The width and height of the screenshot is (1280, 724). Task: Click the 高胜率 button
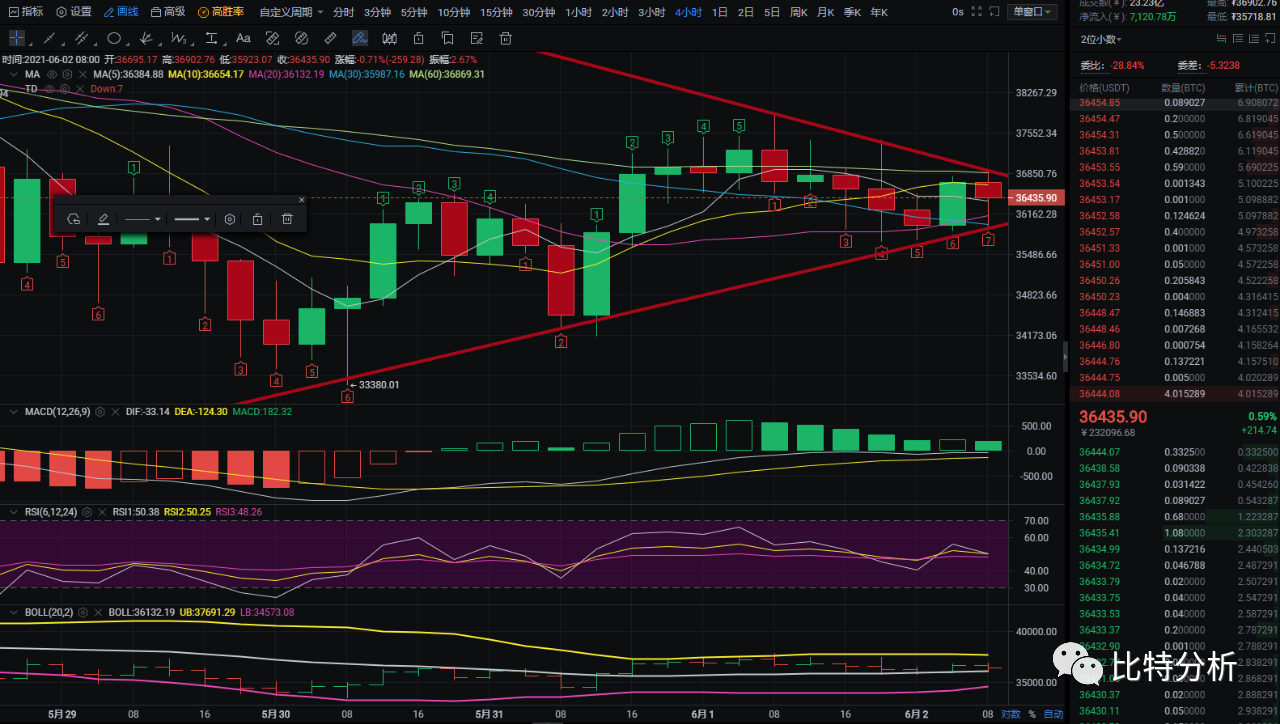[x=223, y=12]
